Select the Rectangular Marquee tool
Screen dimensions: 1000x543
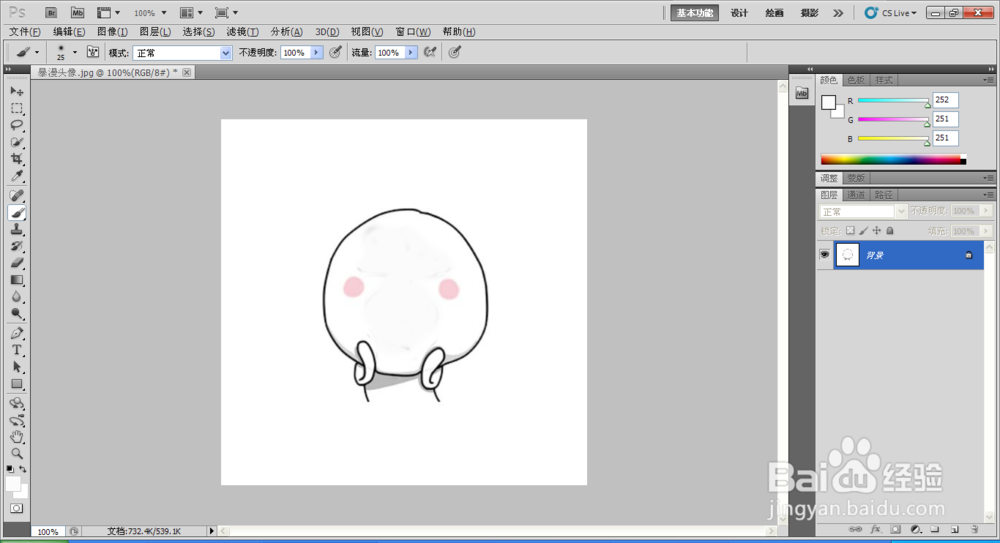point(17,108)
